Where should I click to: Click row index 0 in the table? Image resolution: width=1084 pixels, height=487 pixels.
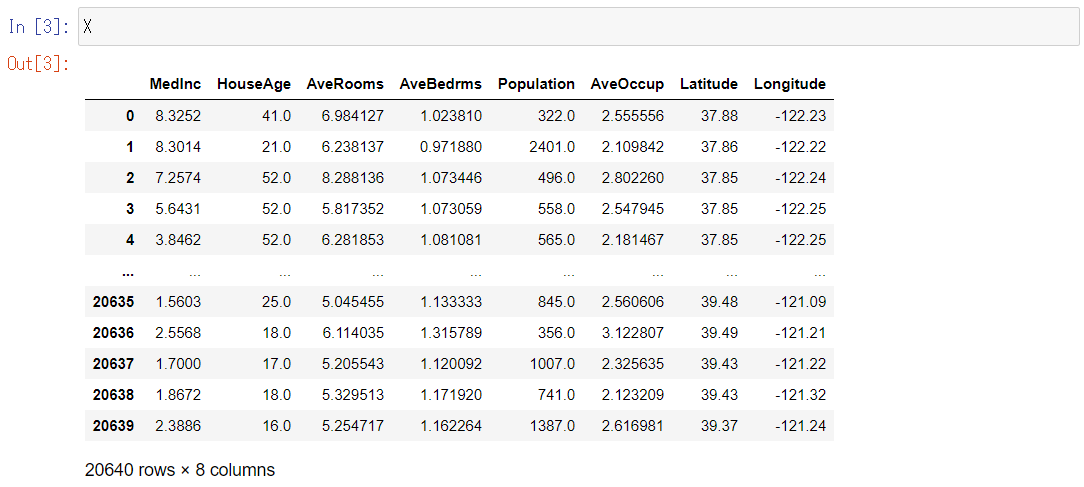pos(129,116)
